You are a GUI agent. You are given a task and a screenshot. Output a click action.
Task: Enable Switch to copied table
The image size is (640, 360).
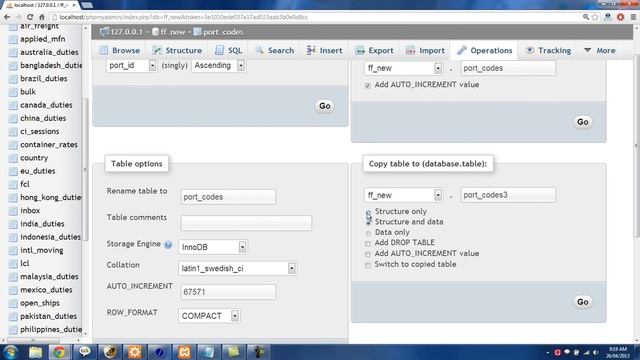point(368,265)
